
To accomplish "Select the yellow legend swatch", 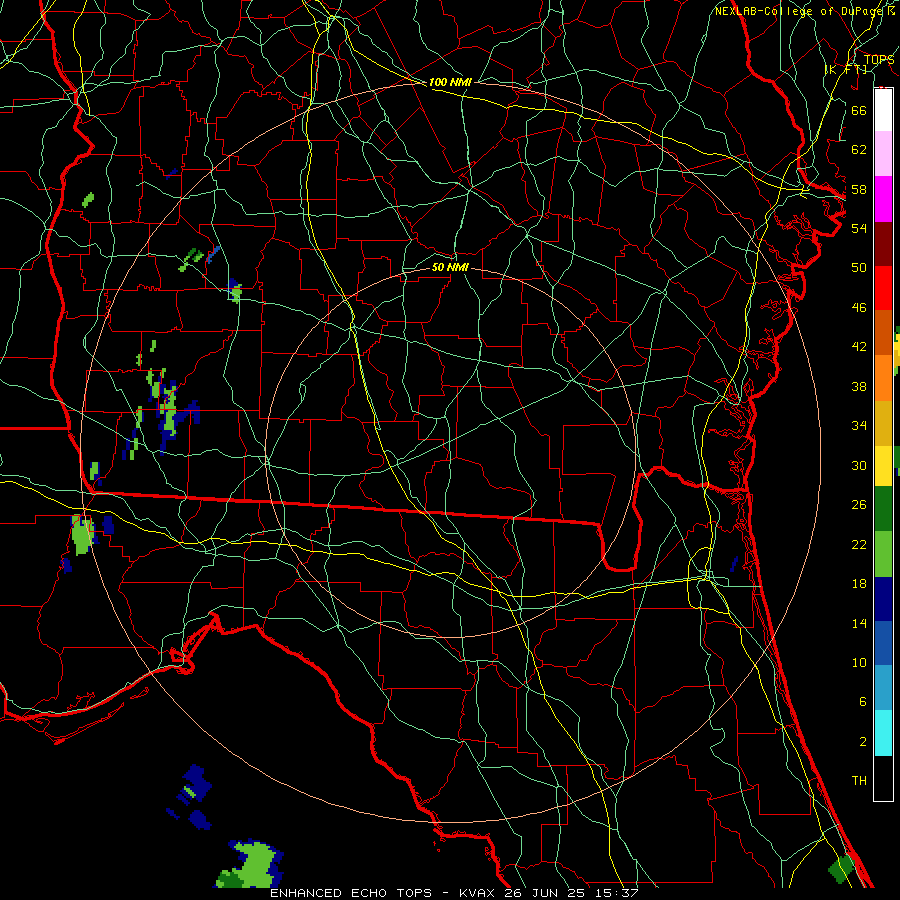I will click(883, 466).
